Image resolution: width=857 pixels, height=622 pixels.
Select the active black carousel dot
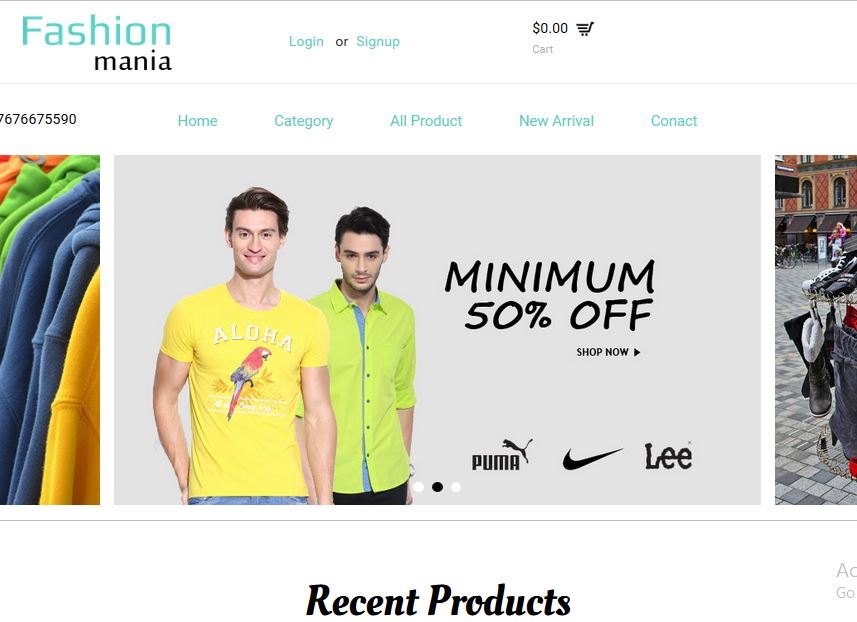(x=437, y=486)
